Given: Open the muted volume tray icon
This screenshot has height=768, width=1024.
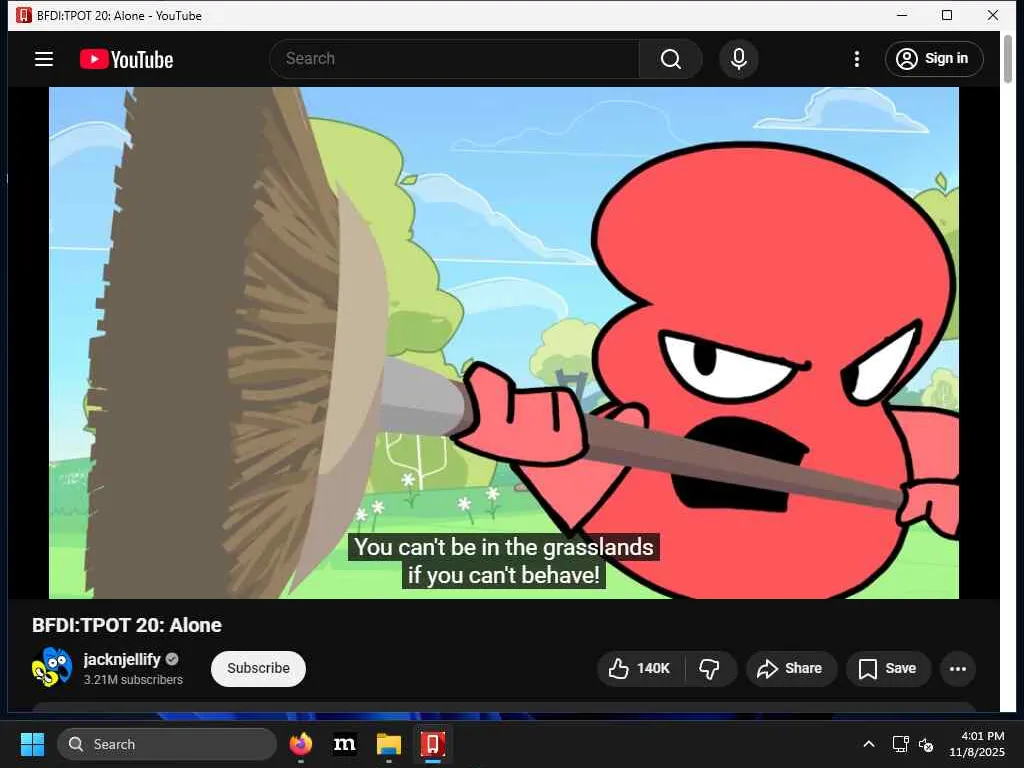Looking at the screenshot, I should [926, 744].
